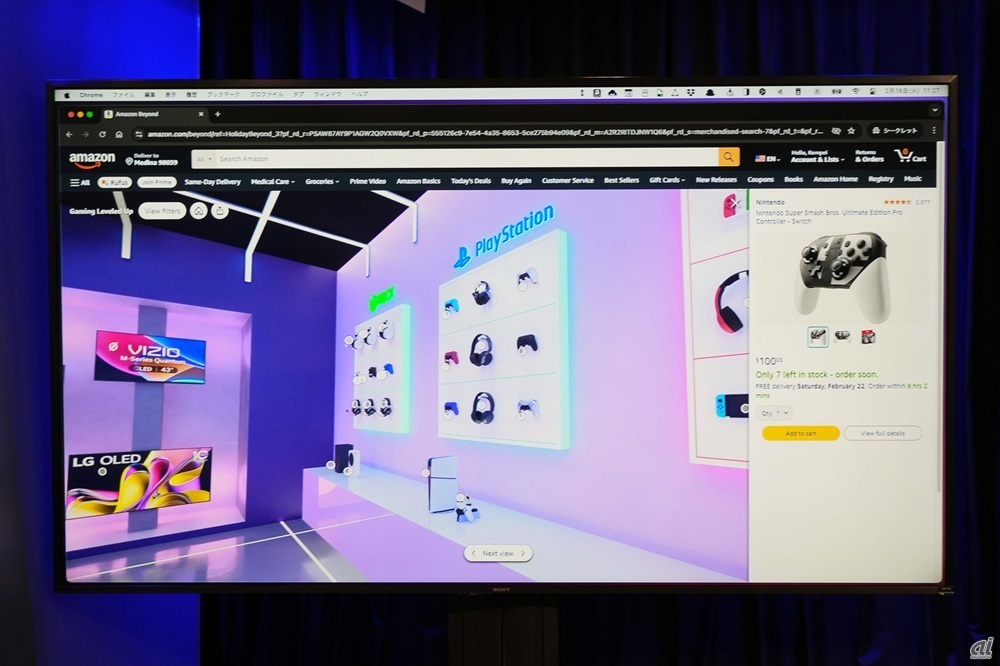Viewport: 1000px width, 666px height.
Task: Open Returns & Orders link
Action: (869, 156)
